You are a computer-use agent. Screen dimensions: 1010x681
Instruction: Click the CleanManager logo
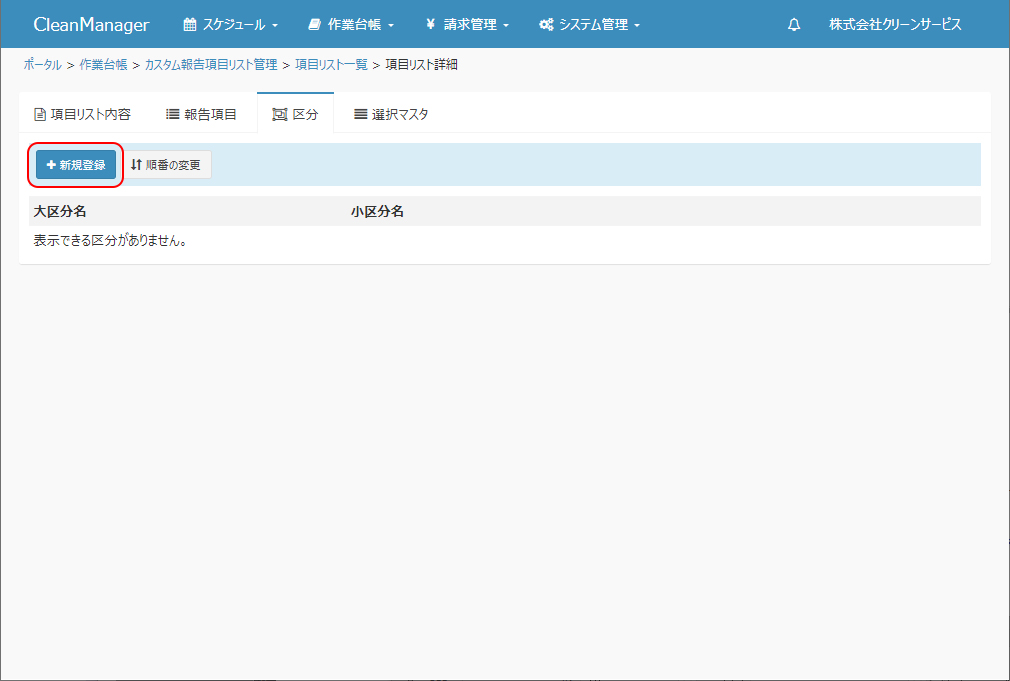coord(91,25)
